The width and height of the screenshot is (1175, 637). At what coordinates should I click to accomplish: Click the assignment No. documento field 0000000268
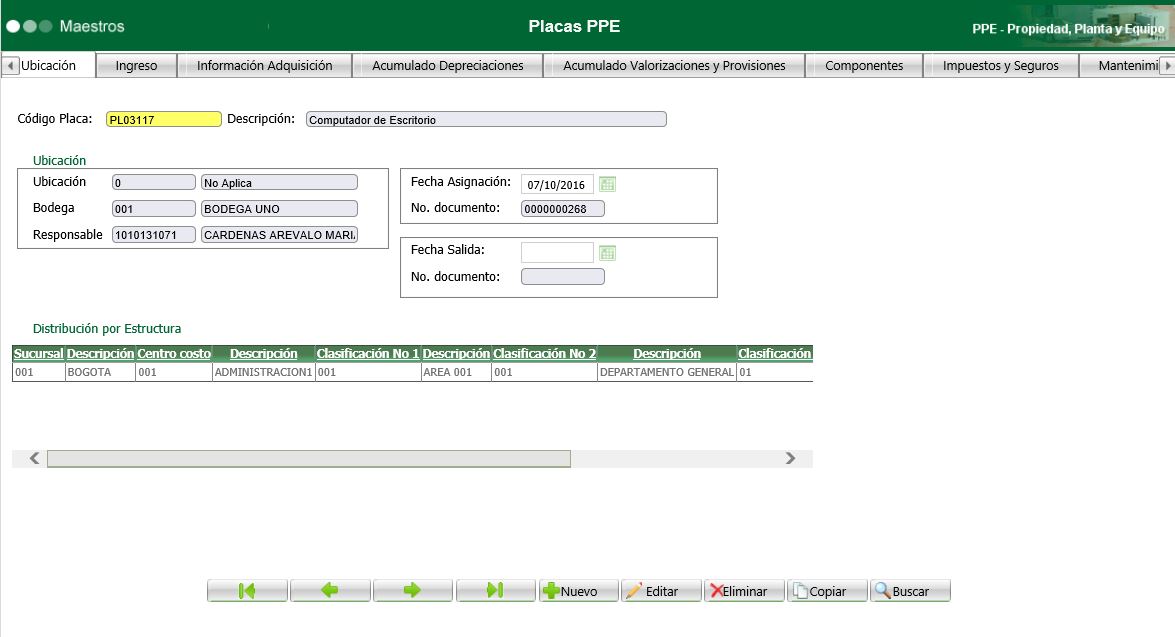[x=563, y=208]
